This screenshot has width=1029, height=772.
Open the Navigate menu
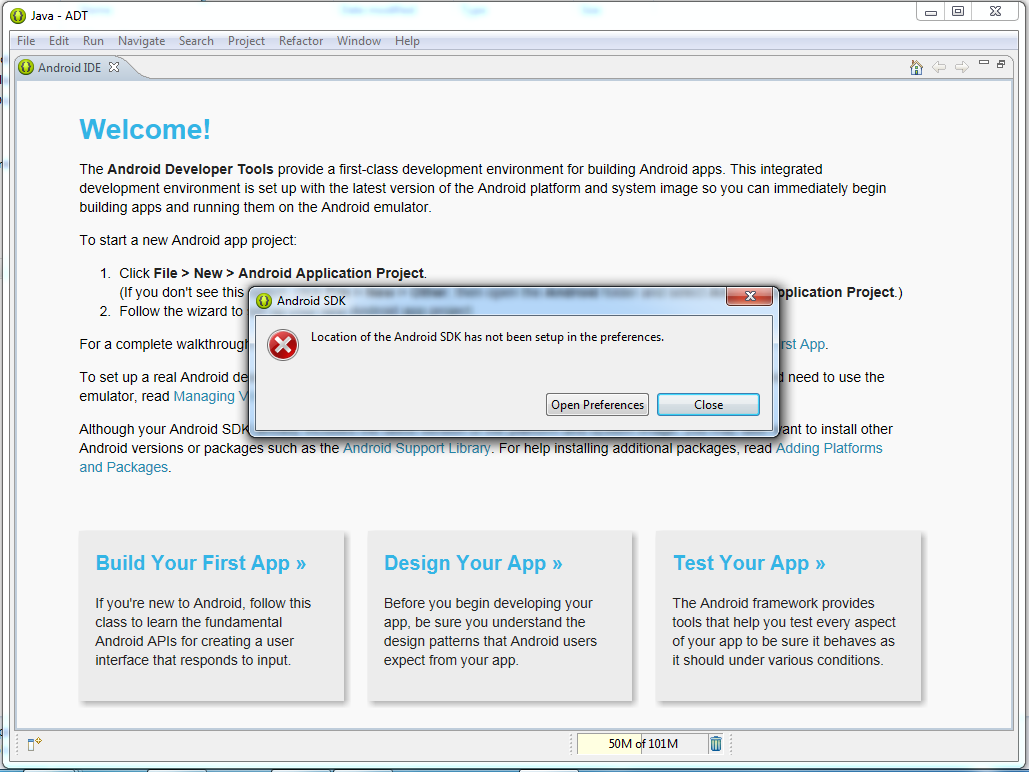point(142,41)
